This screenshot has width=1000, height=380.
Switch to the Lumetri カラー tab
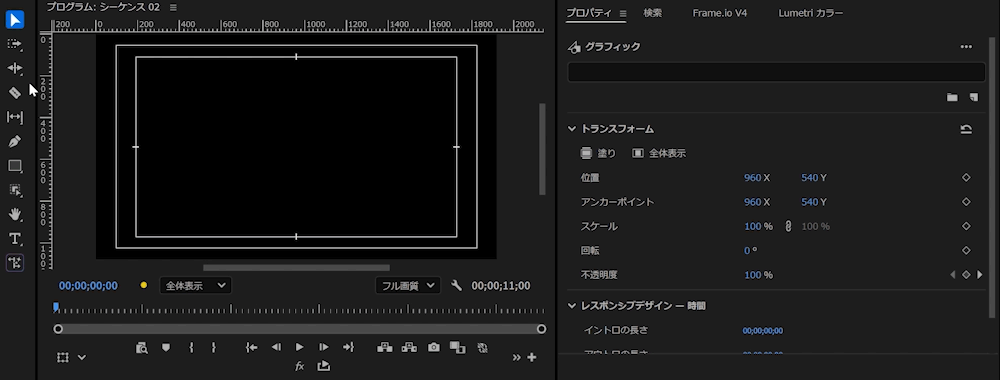(811, 13)
